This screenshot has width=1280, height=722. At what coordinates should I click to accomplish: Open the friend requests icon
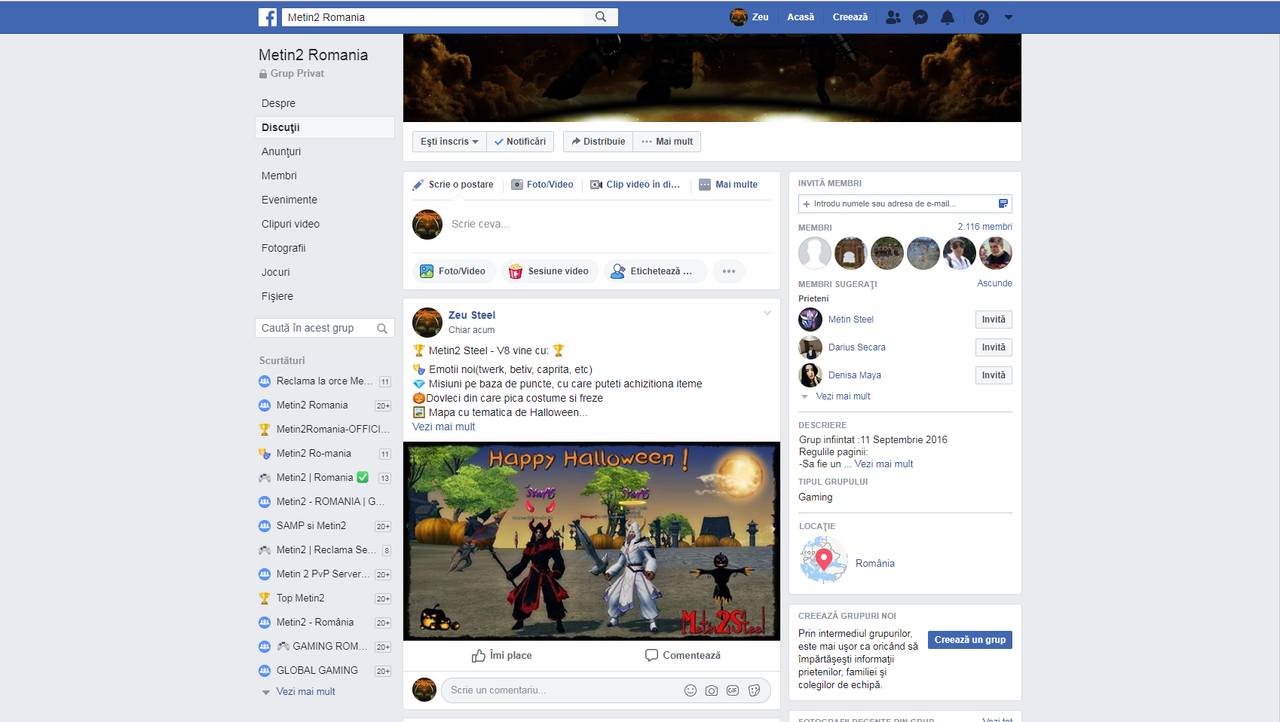point(893,17)
